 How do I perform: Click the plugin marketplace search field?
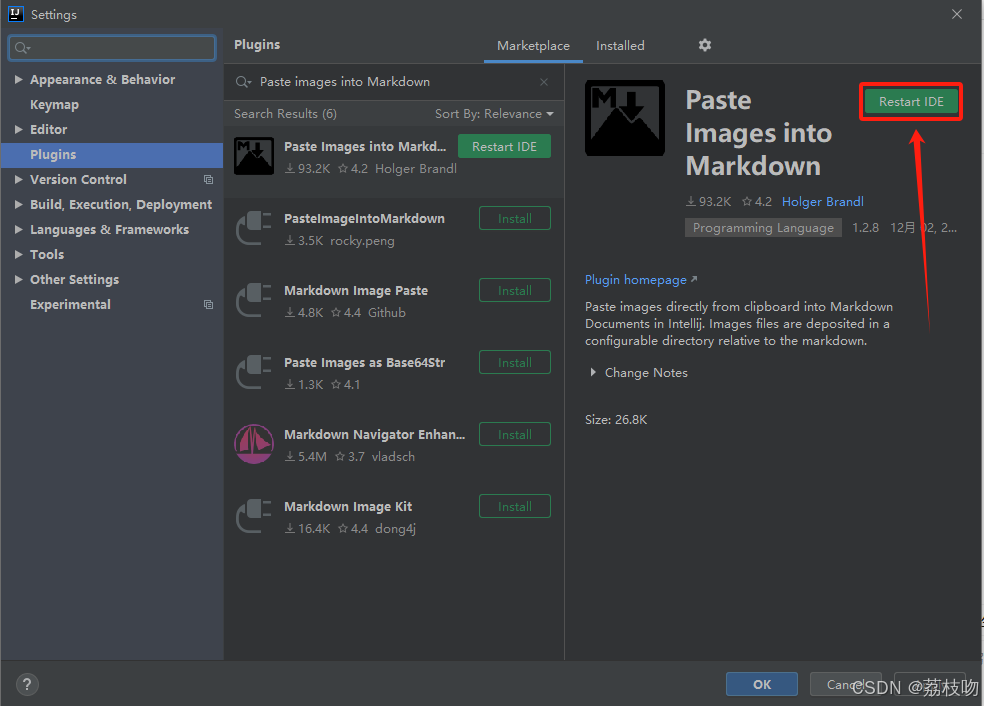pyautogui.click(x=392, y=82)
